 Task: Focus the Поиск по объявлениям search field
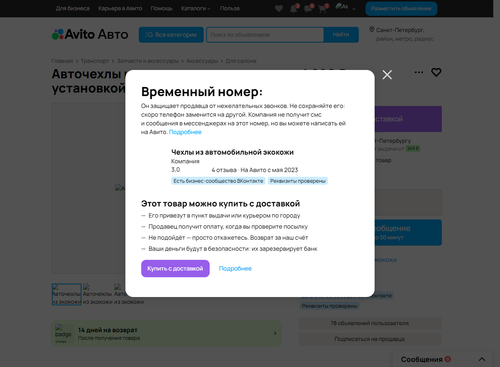(x=265, y=35)
